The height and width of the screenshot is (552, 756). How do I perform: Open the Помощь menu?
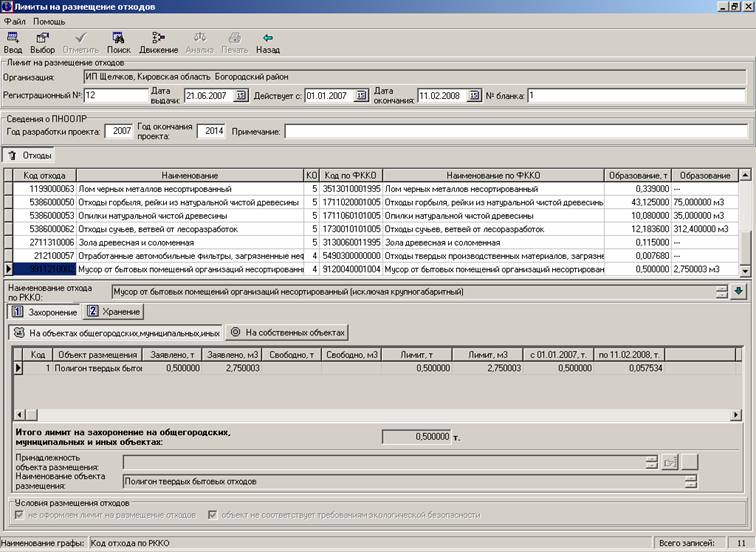(x=49, y=21)
